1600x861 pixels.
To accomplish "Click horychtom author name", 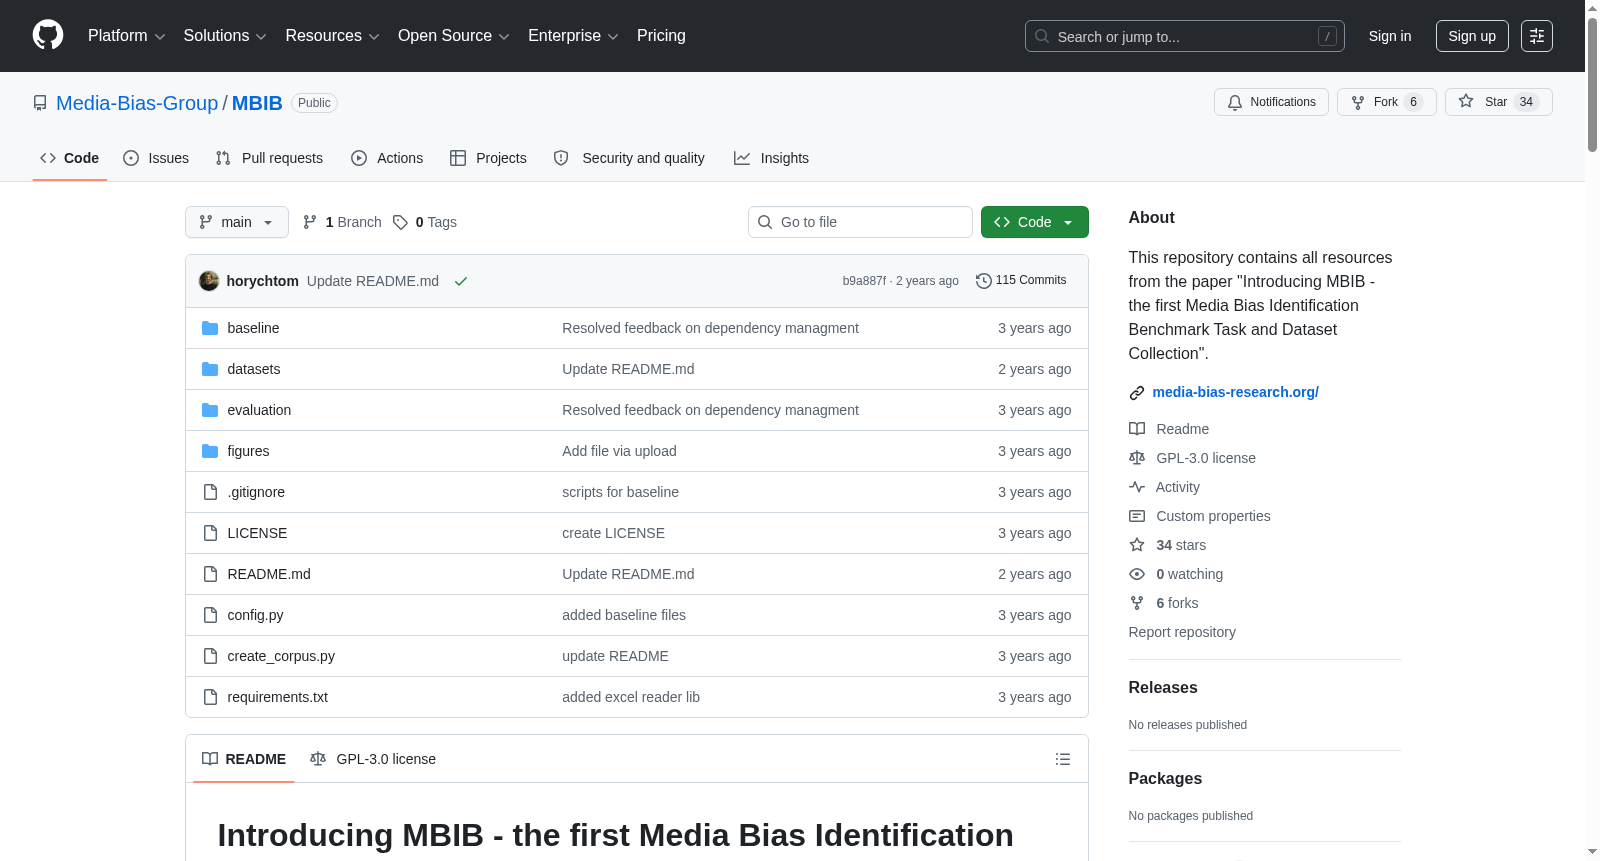I will pos(262,281).
